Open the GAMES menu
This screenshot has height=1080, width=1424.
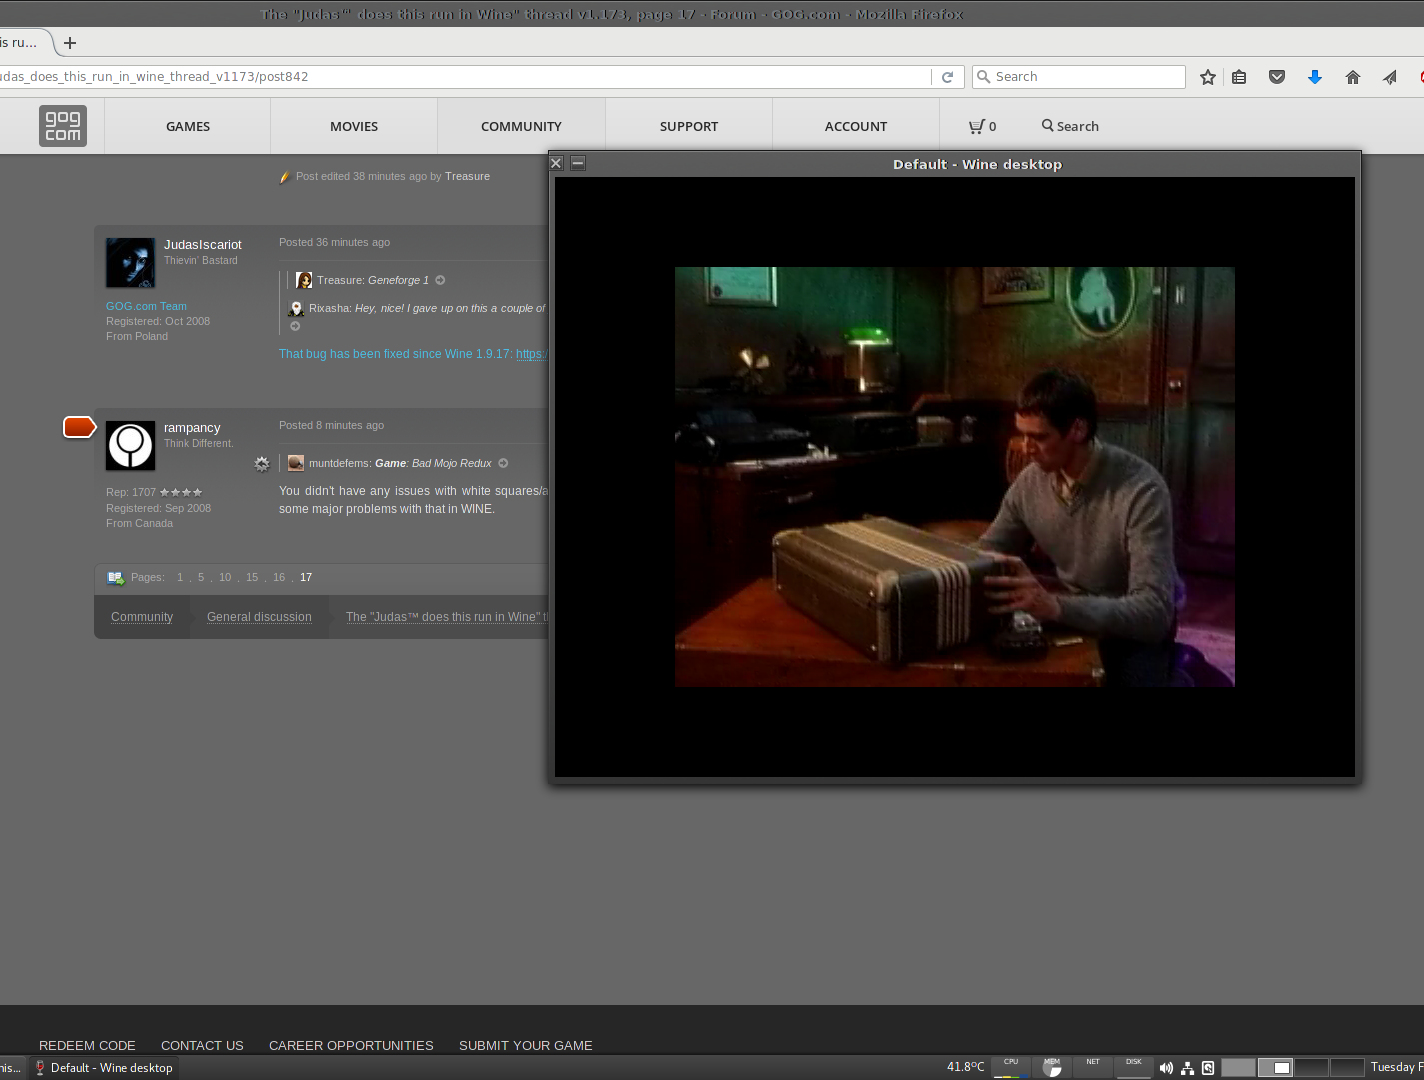(x=188, y=126)
